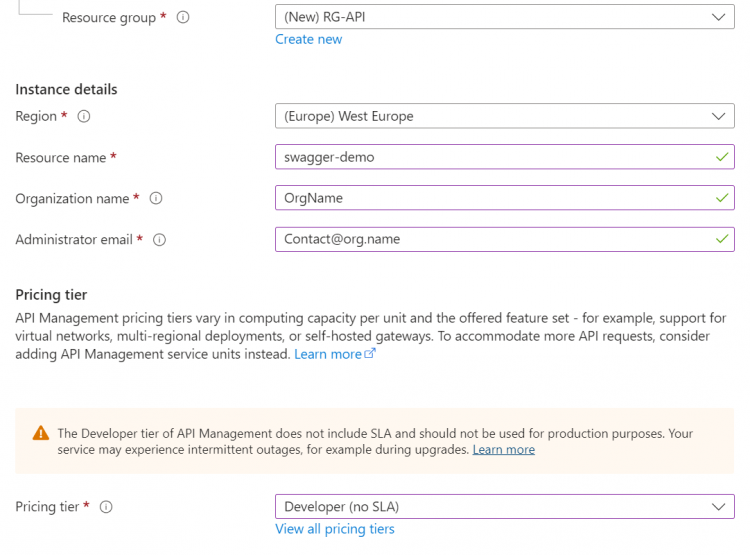Click the Region info icon
Image resolution: width=750 pixels, height=555 pixels.
(x=84, y=116)
